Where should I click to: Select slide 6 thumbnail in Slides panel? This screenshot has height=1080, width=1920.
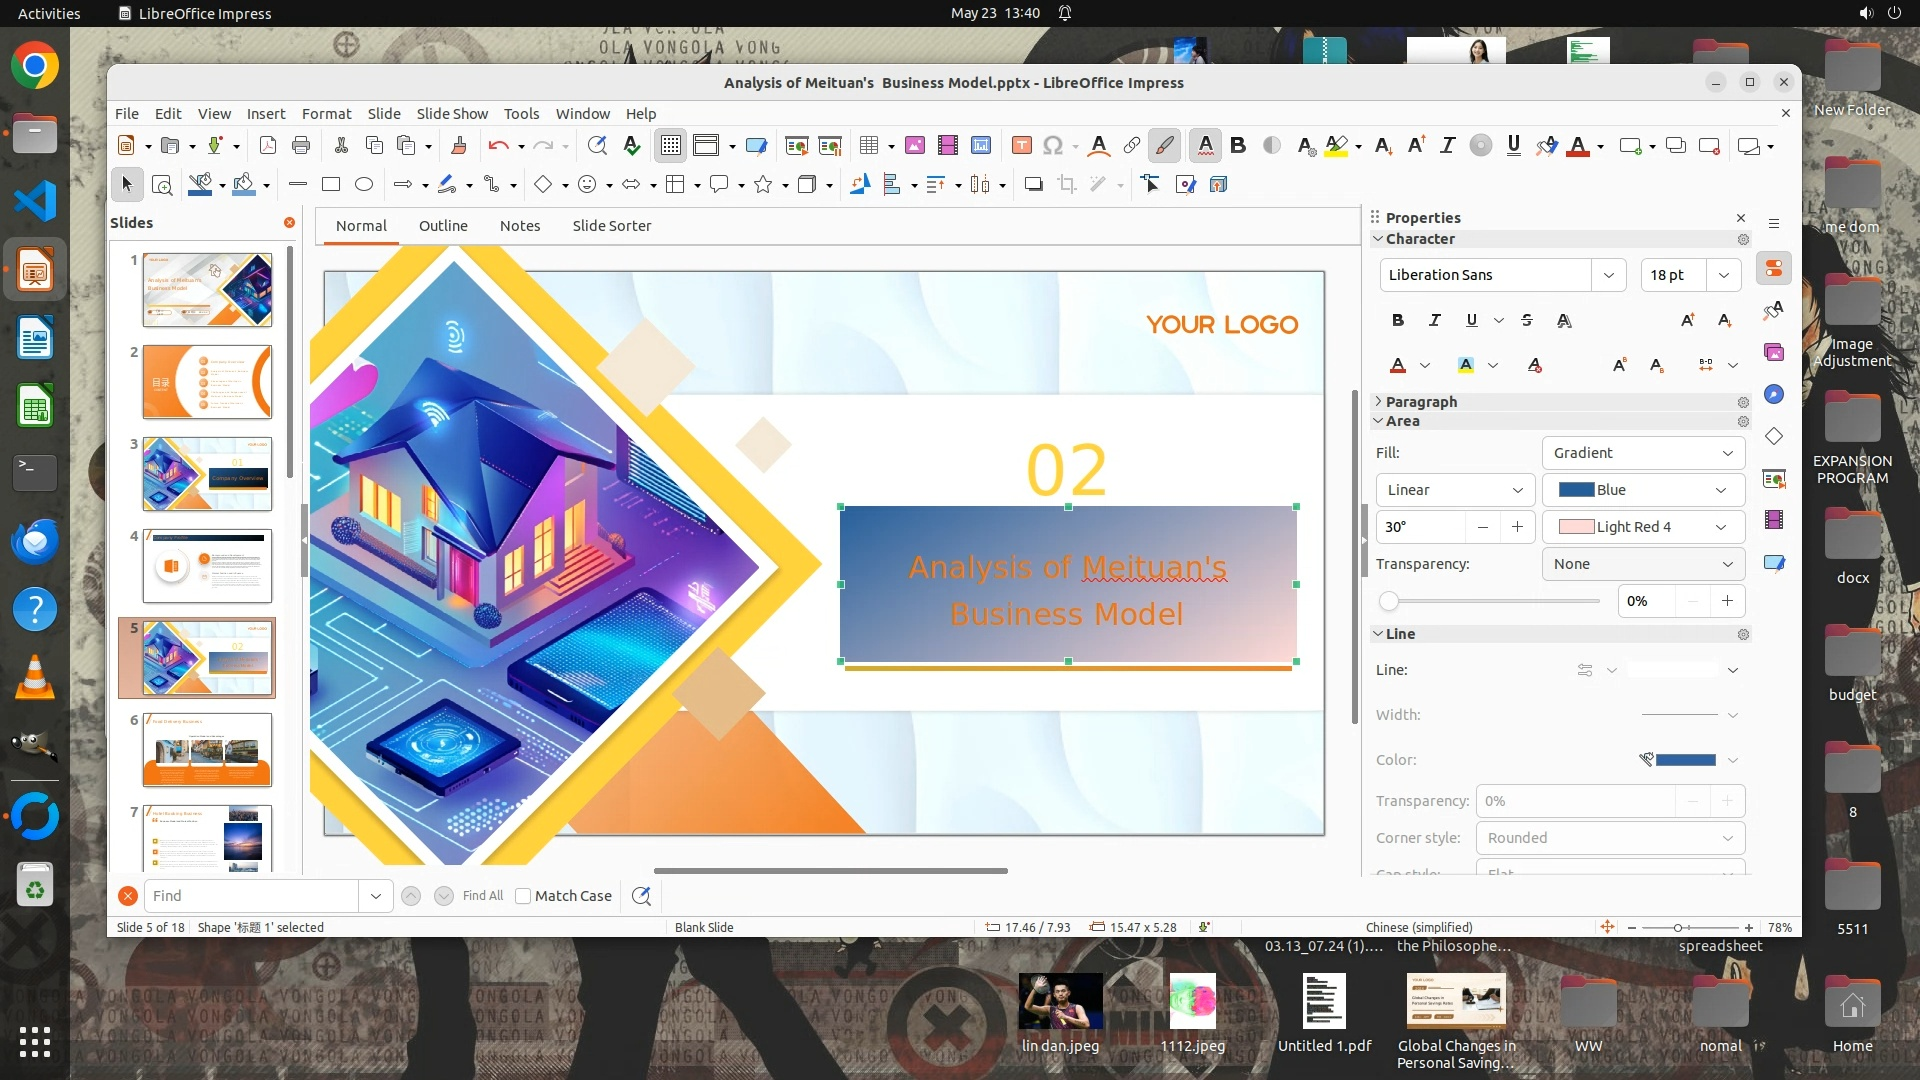pyautogui.click(x=207, y=749)
